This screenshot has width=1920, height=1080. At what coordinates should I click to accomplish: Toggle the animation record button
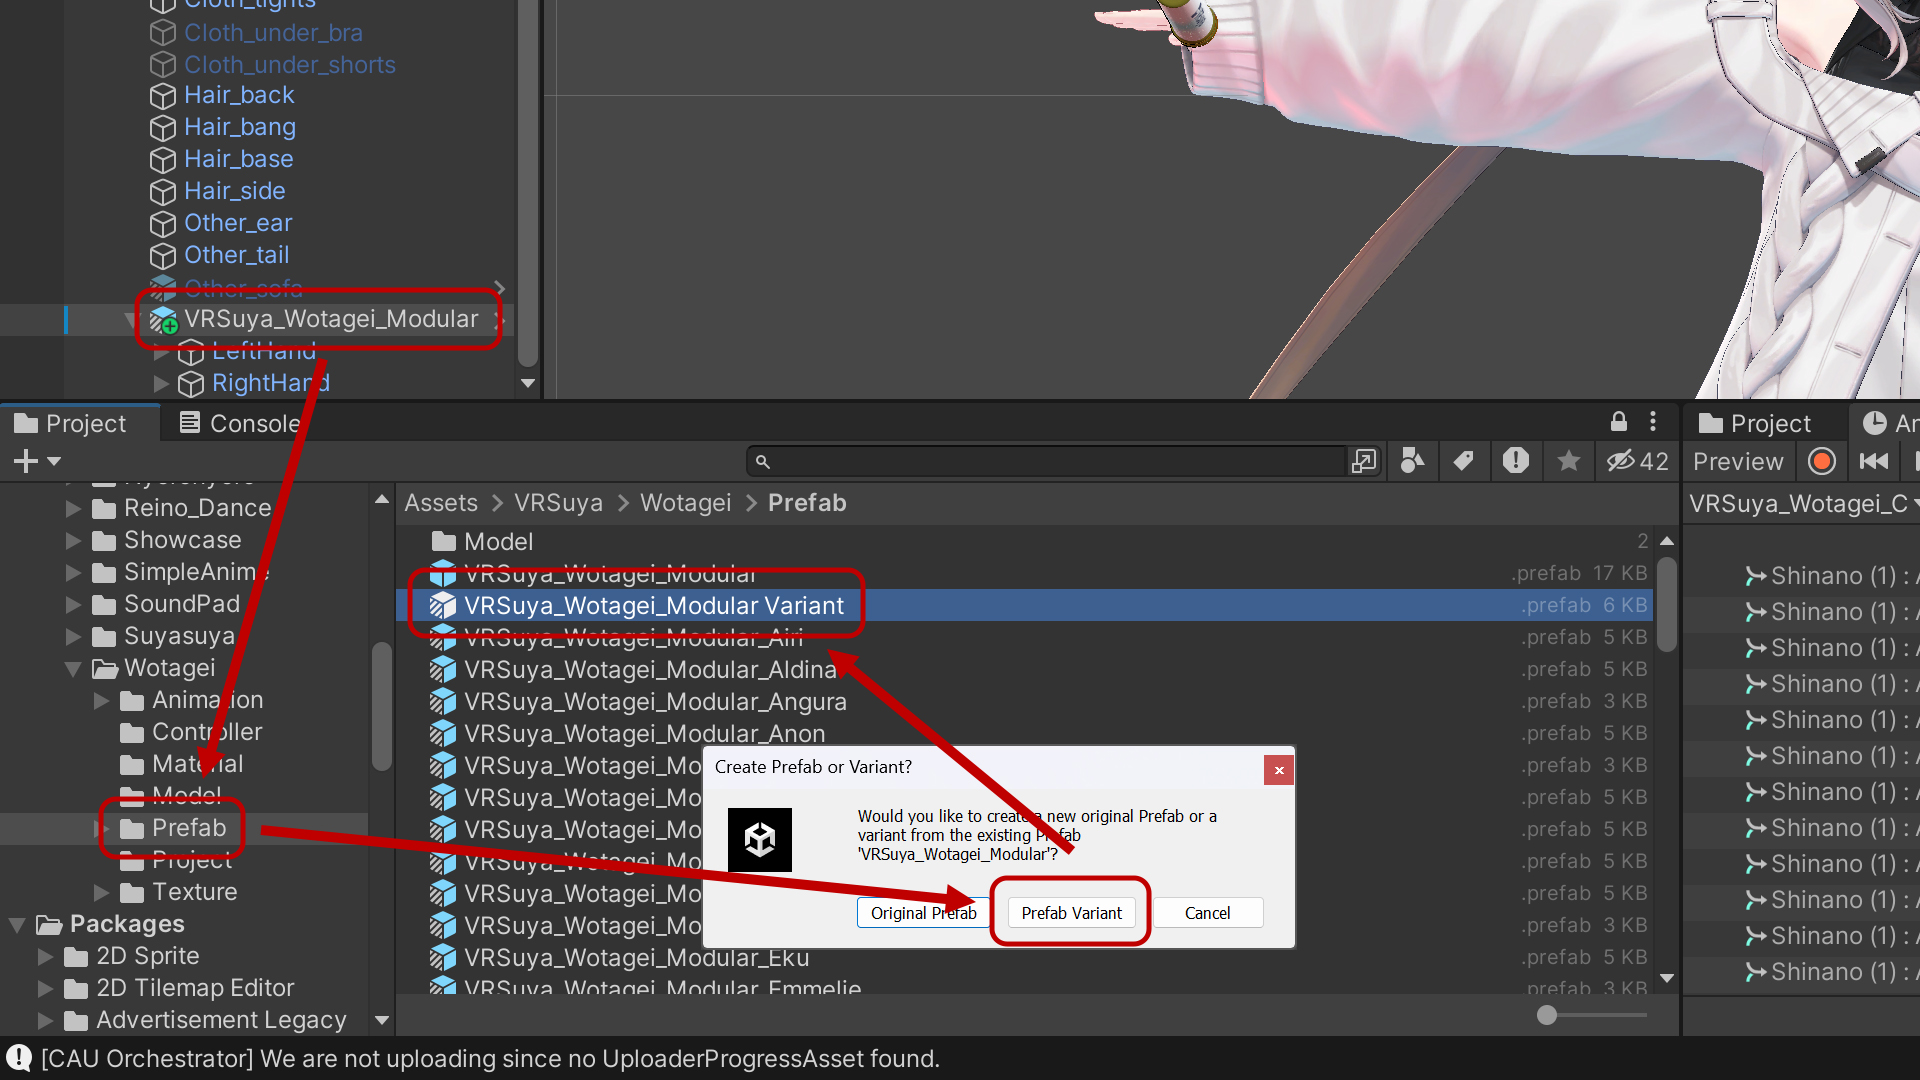(1822, 461)
